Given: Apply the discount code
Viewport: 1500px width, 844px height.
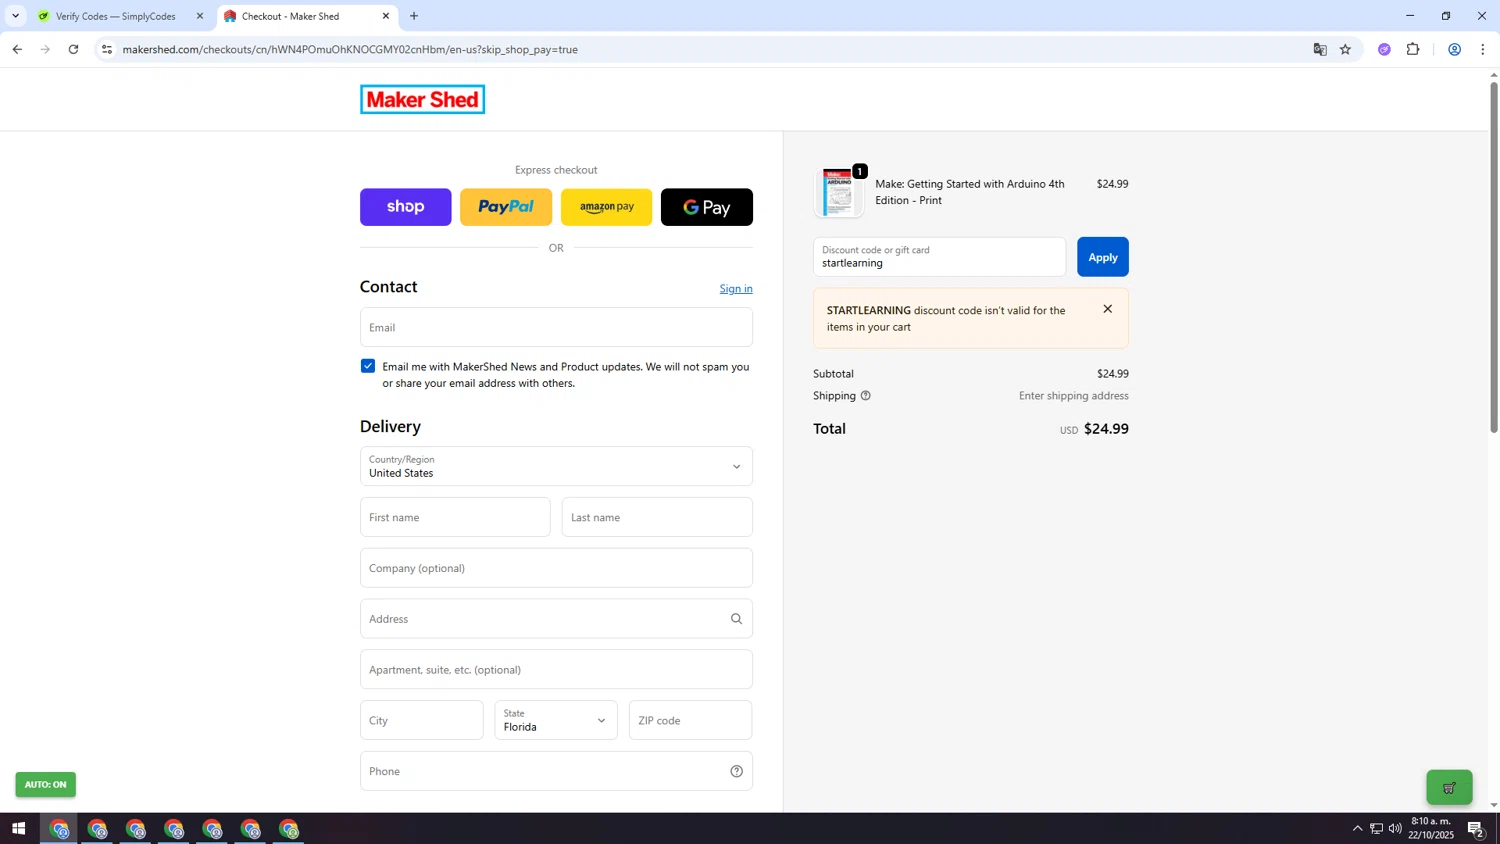Looking at the screenshot, I should (1103, 257).
